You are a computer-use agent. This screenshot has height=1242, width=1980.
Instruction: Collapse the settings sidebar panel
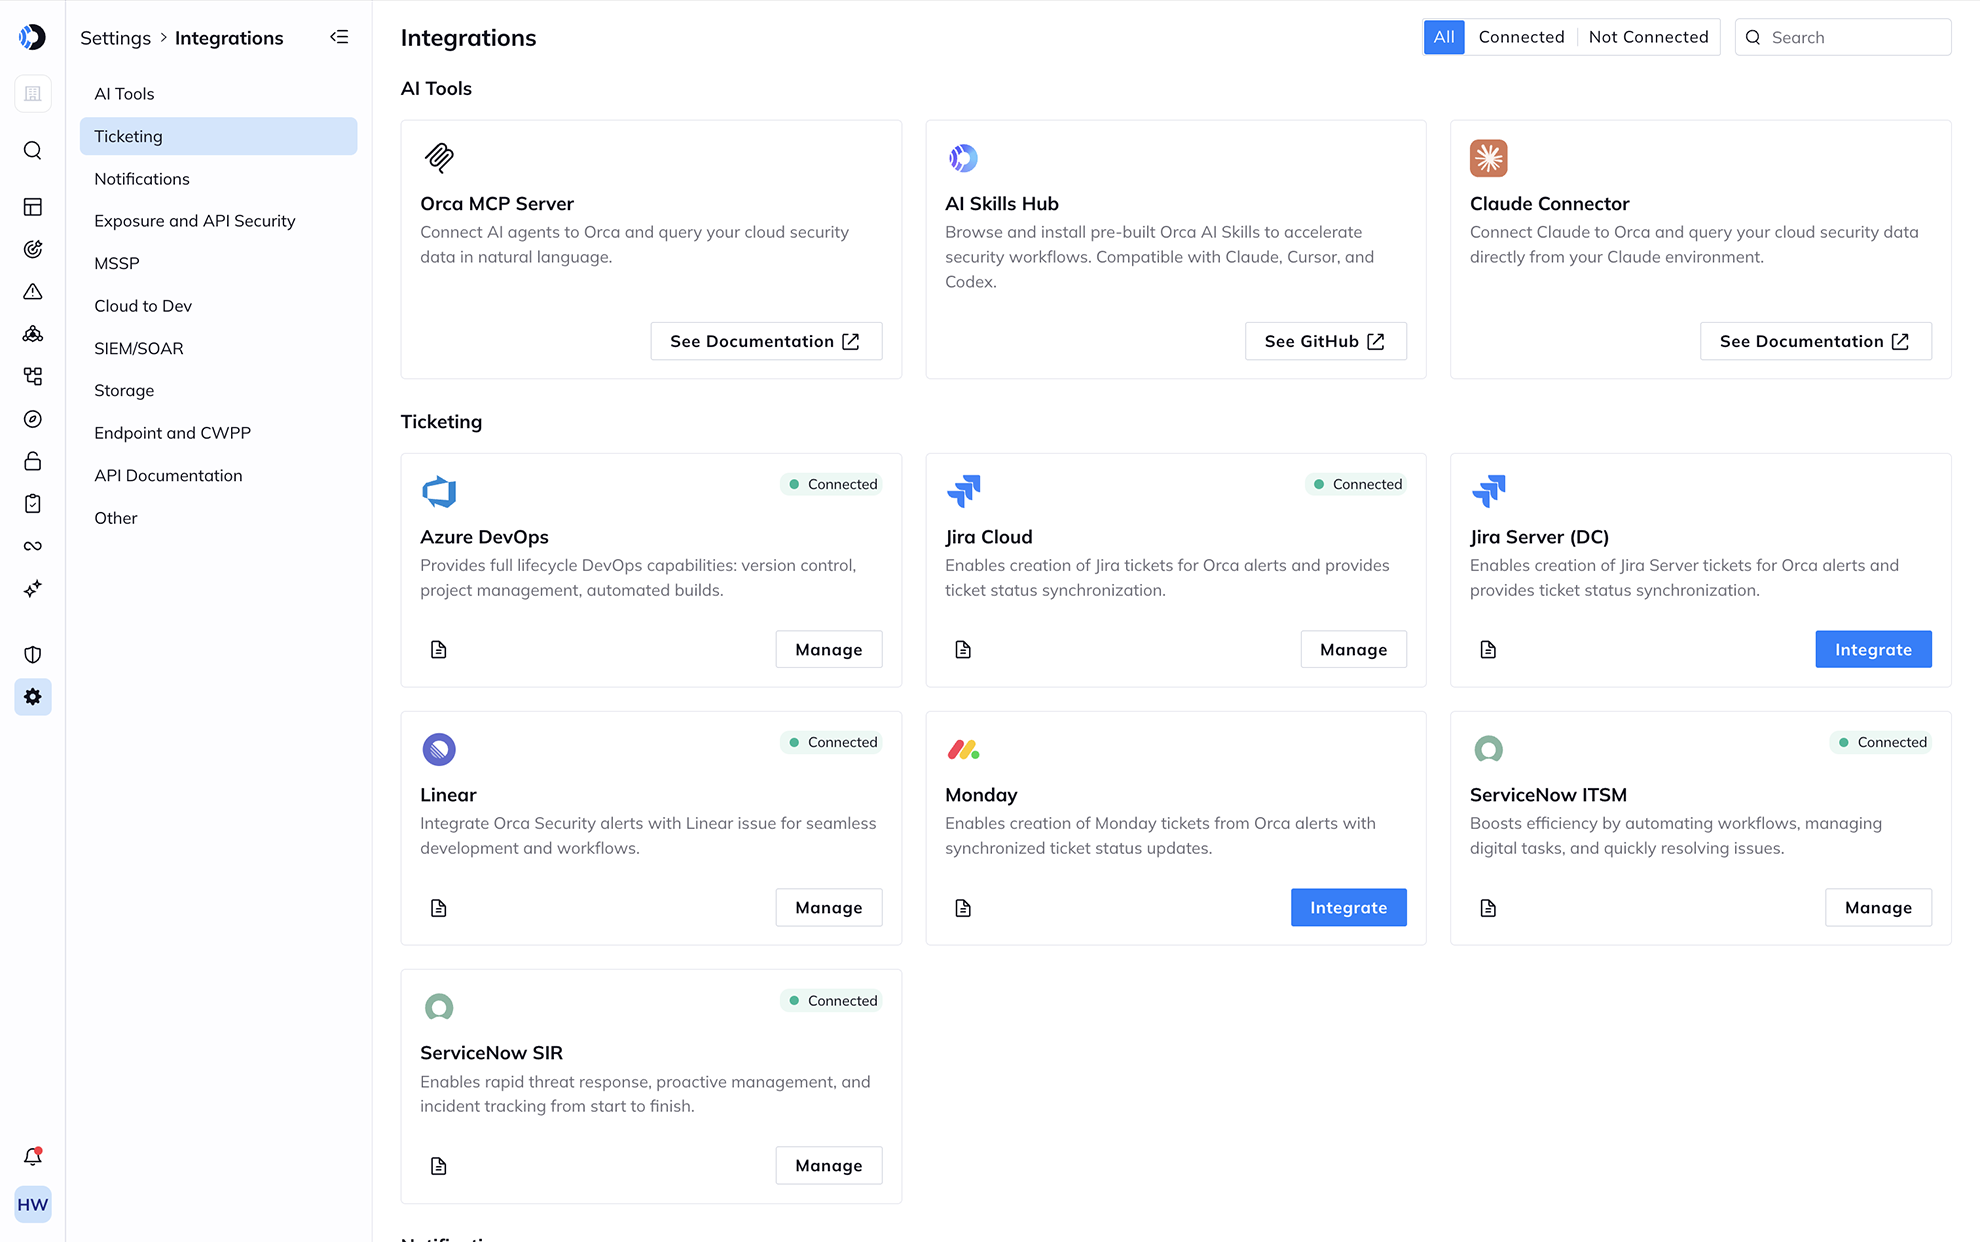click(x=340, y=37)
